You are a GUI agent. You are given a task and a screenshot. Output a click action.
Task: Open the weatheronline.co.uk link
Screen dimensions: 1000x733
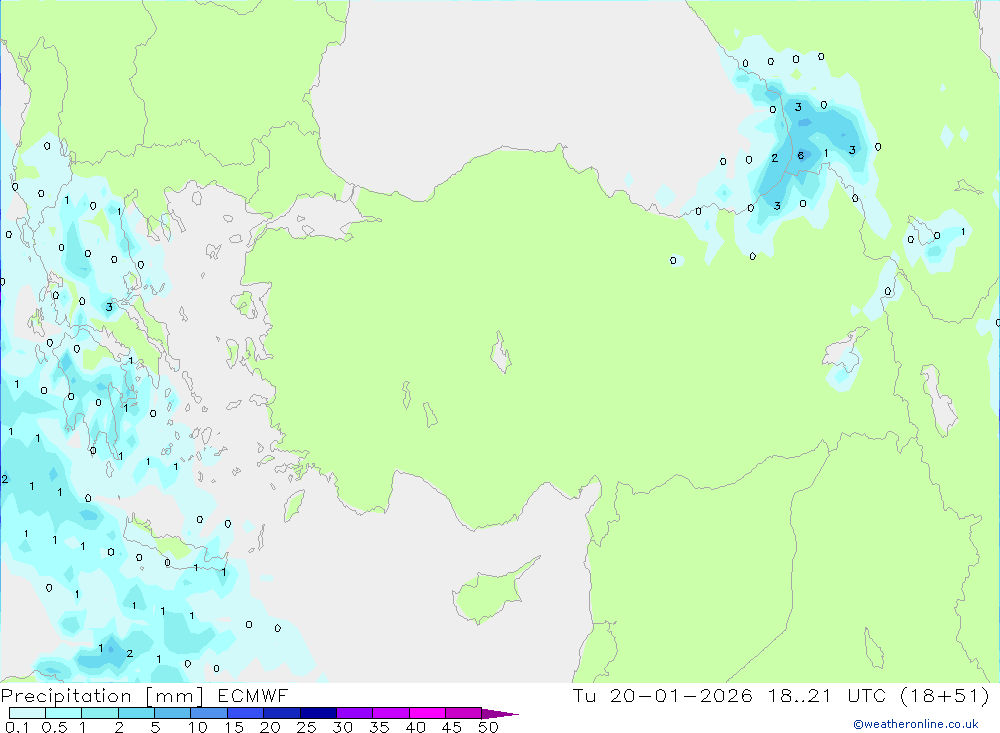tap(916, 724)
